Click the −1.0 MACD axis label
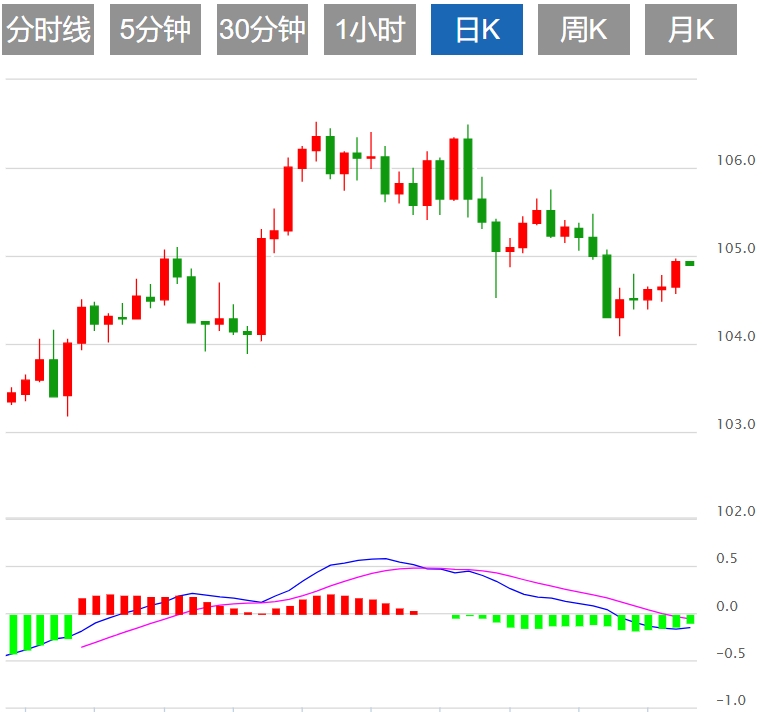This screenshot has width=762, height=712. click(x=730, y=700)
